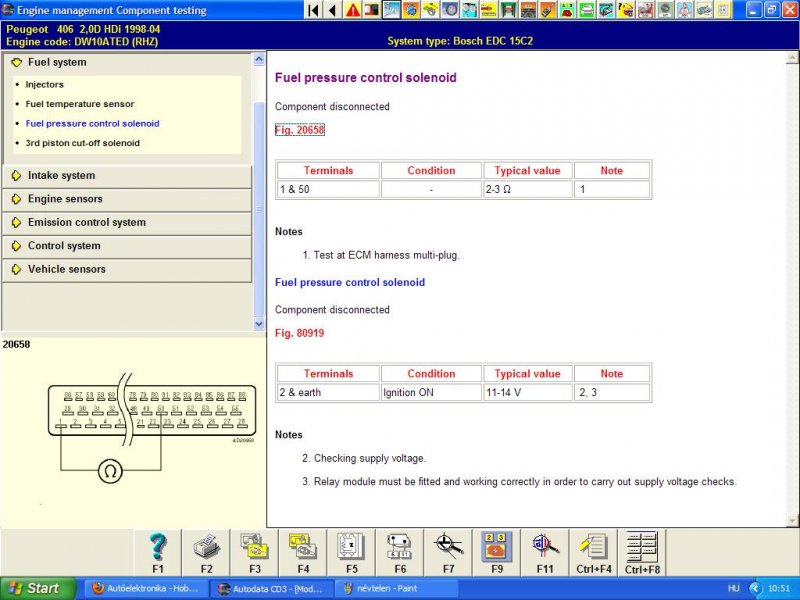800x600 pixels.
Task: Jump to first page arrow icon
Action: [x=313, y=10]
